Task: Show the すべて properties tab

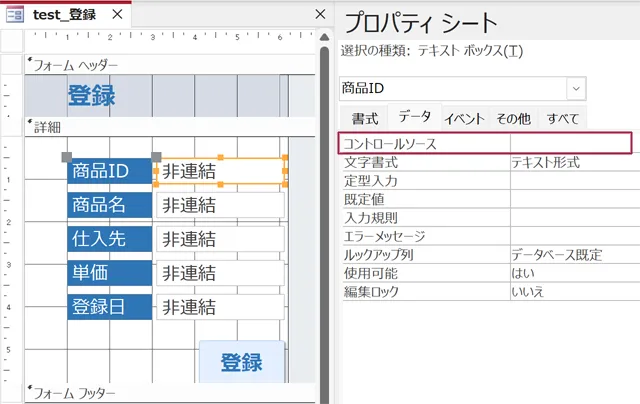Action: coord(563,118)
